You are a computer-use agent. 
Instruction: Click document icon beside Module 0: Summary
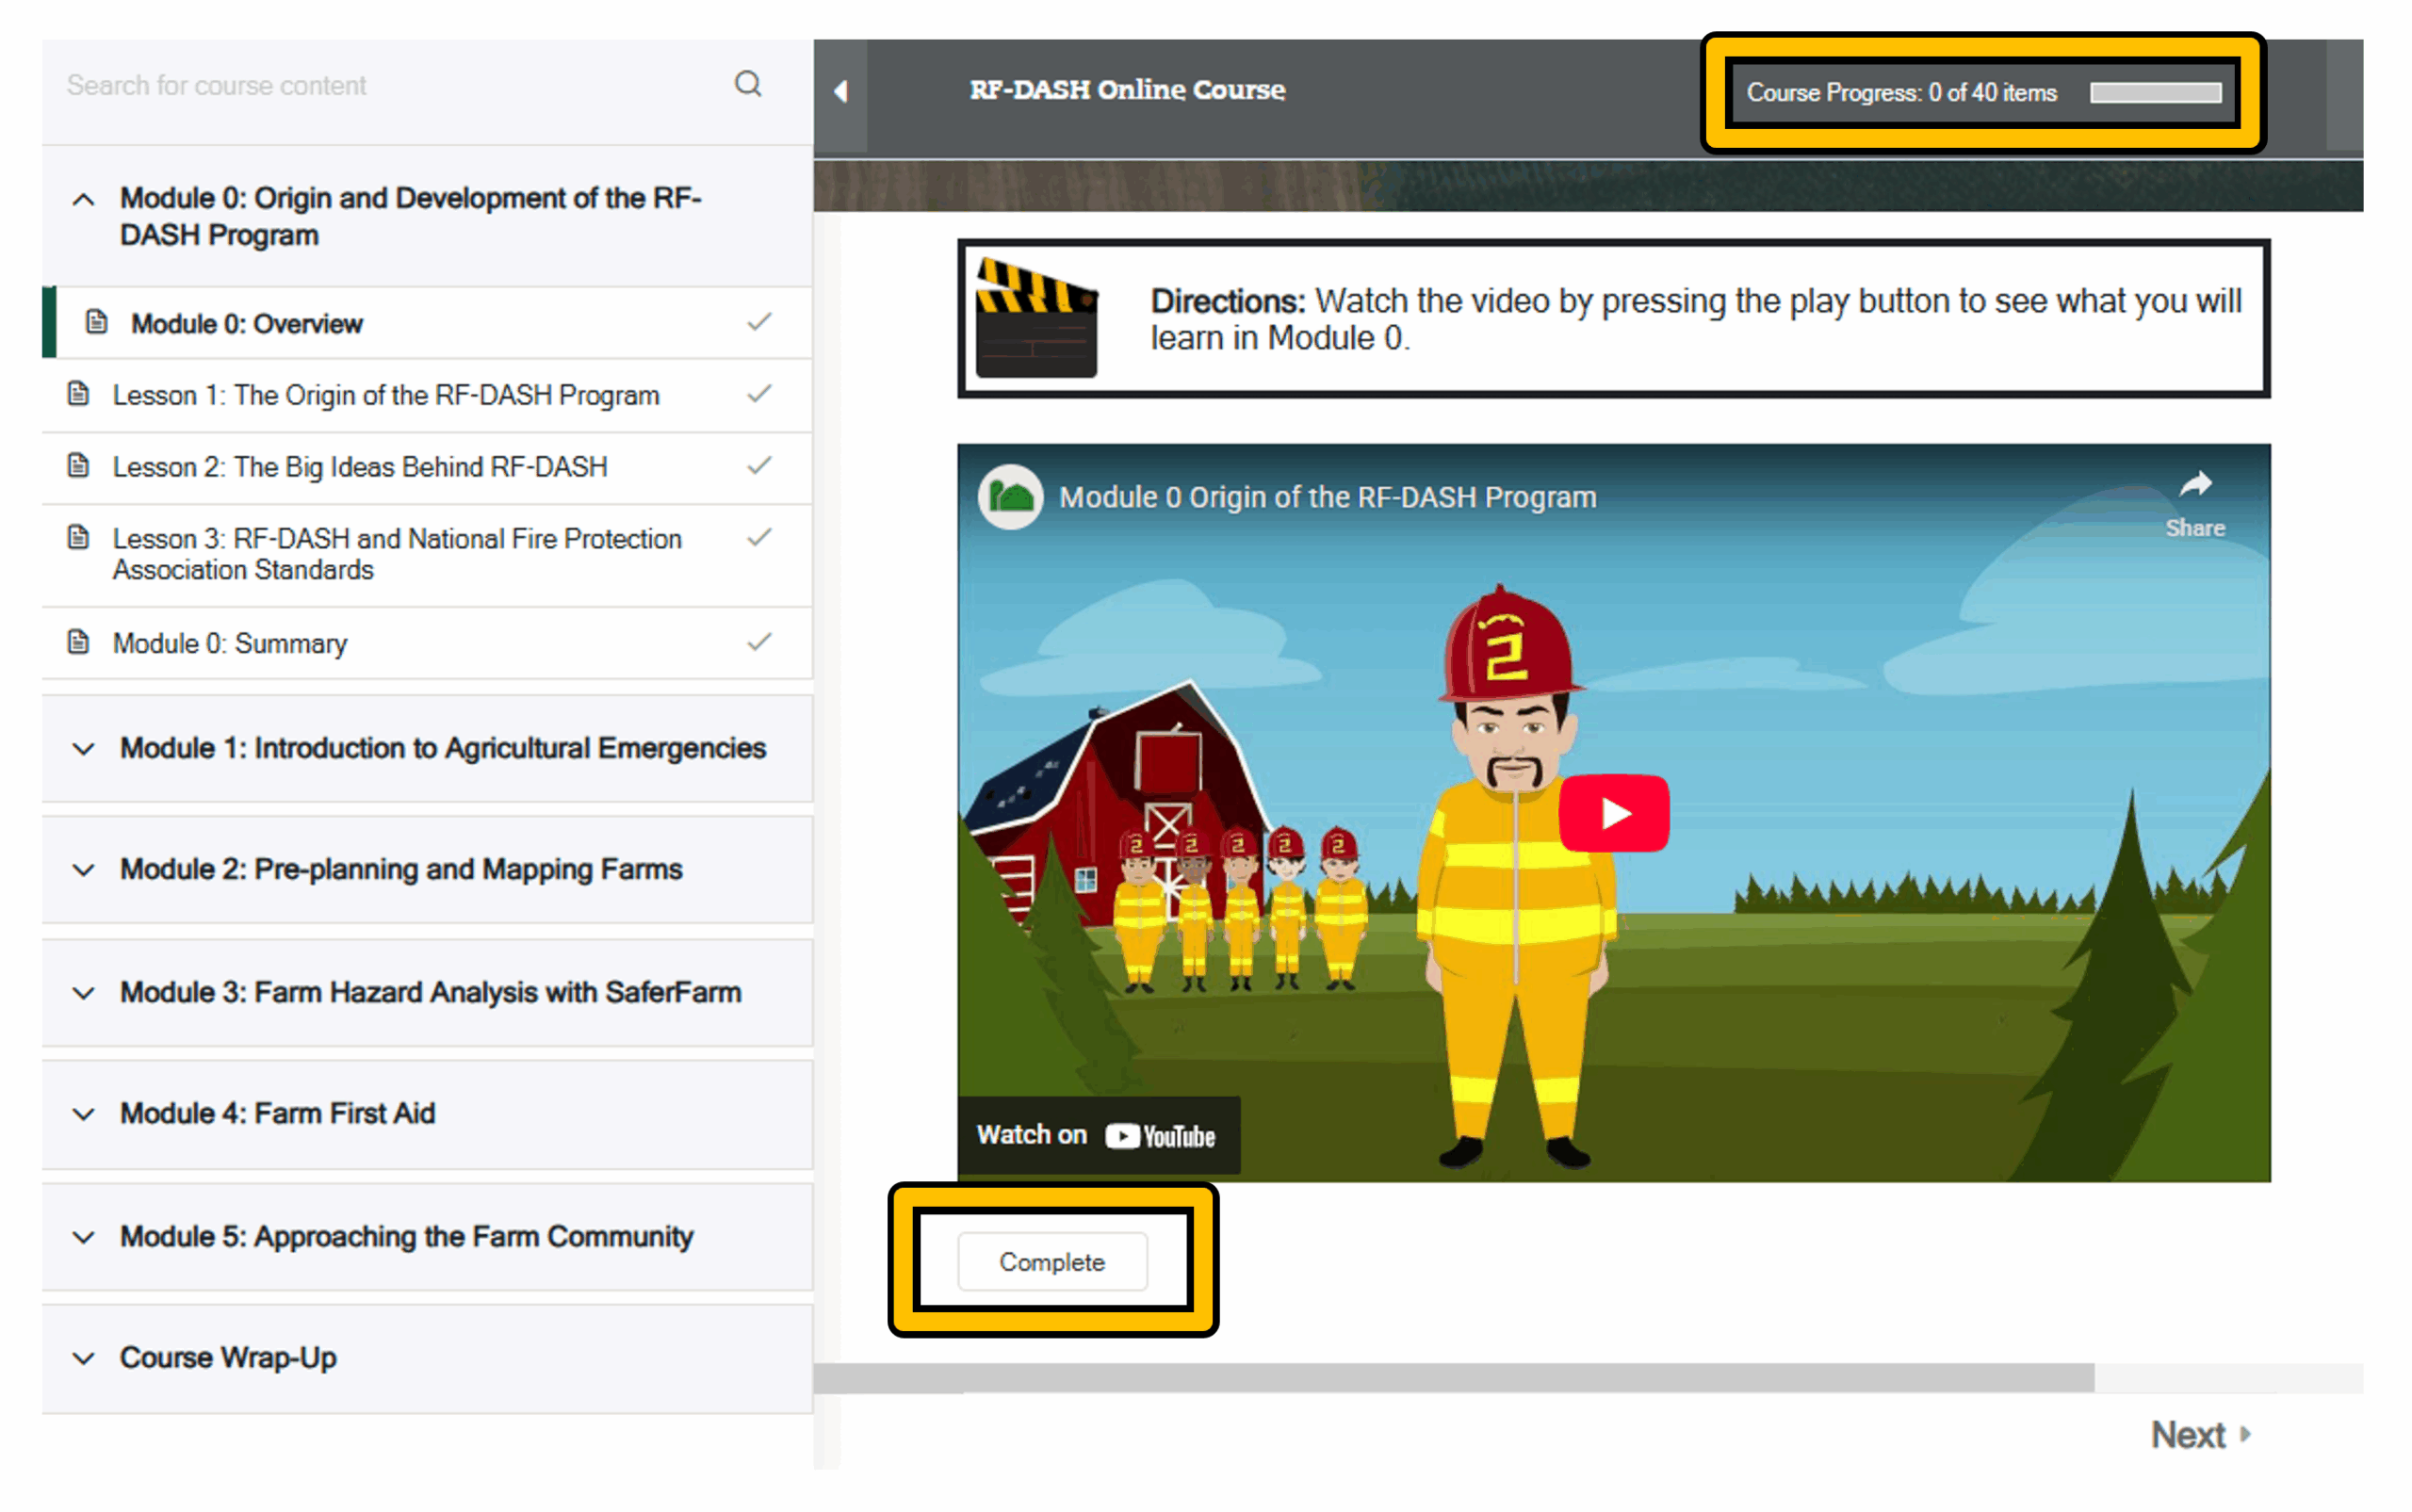click(78, 642)
